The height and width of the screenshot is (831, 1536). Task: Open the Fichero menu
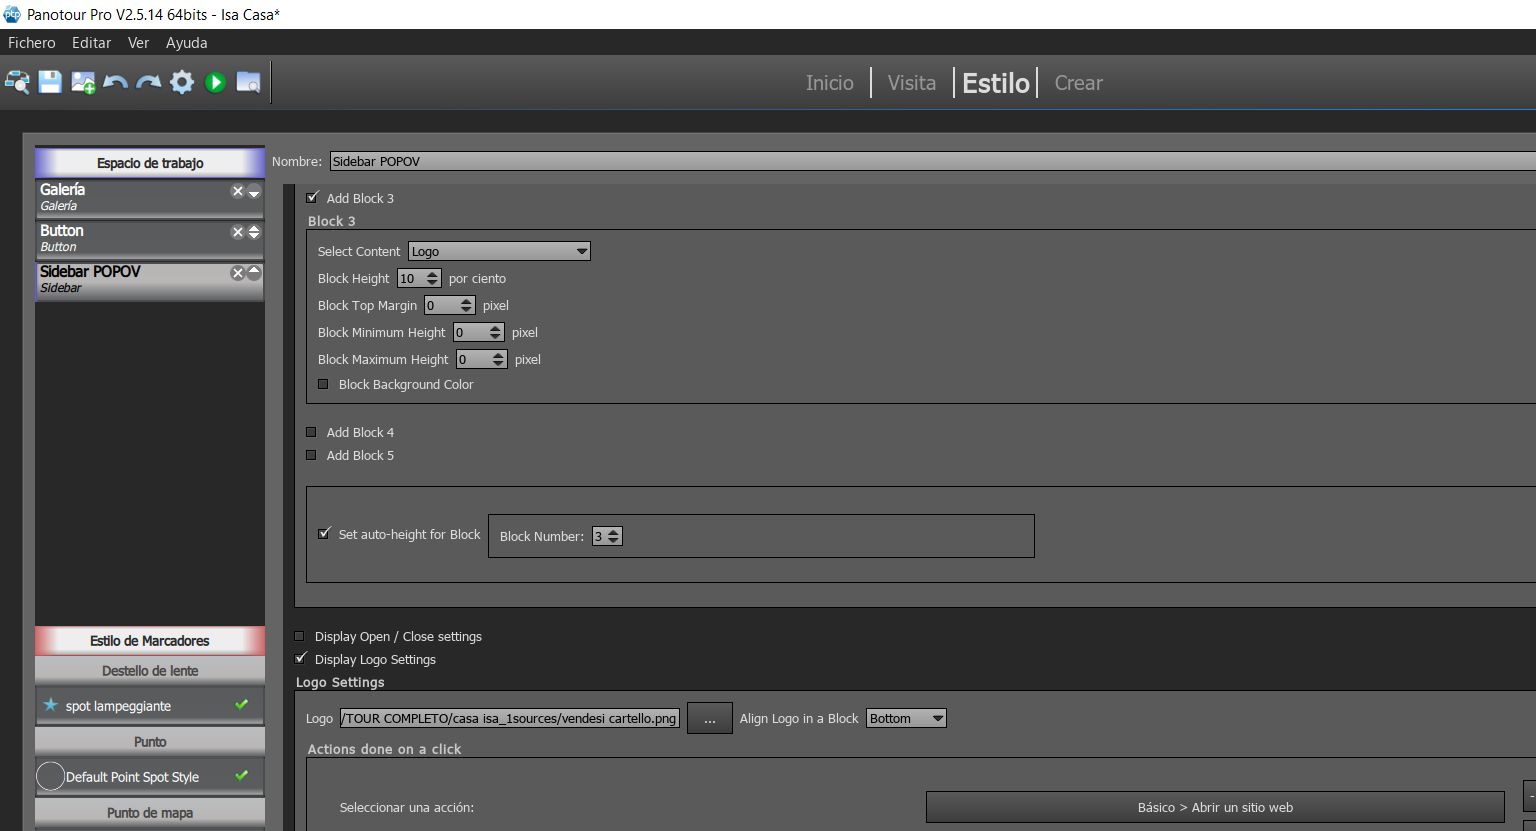point(32,43)
